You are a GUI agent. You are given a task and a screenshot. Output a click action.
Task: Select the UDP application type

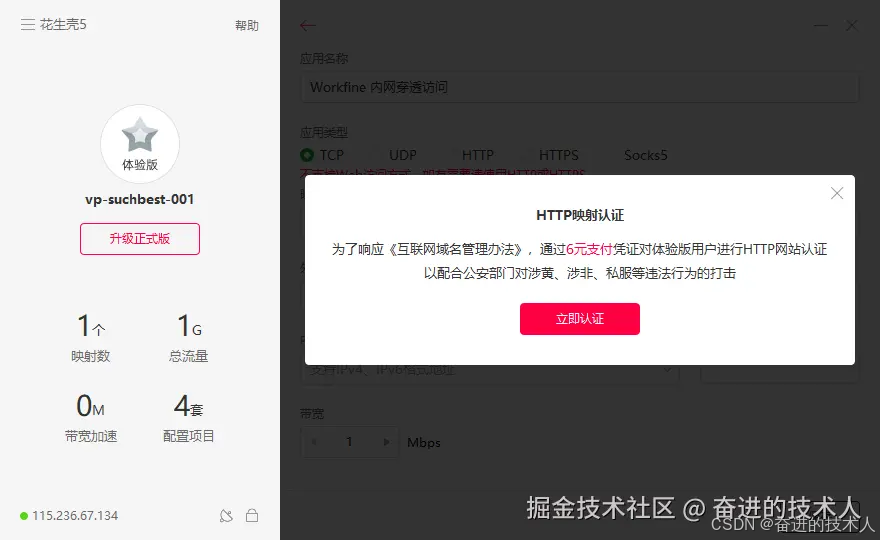tap(402, 155)
